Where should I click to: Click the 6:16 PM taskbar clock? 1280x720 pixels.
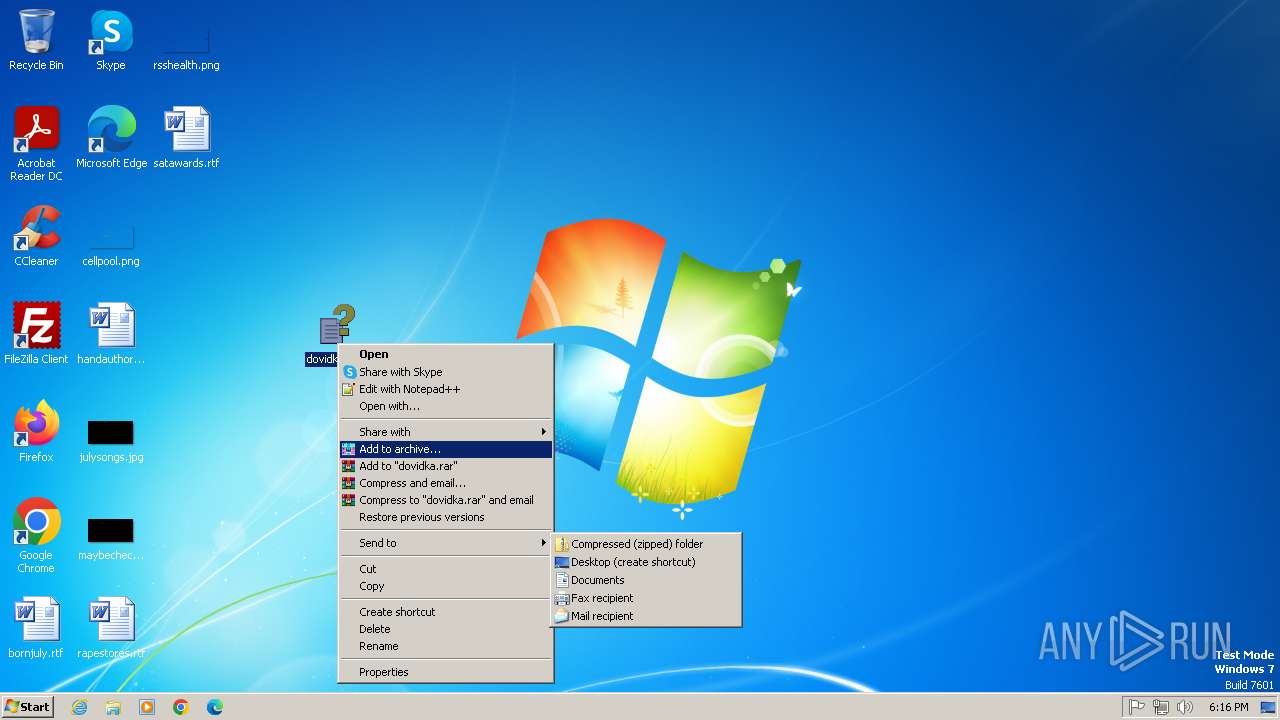pos(1228,707)
